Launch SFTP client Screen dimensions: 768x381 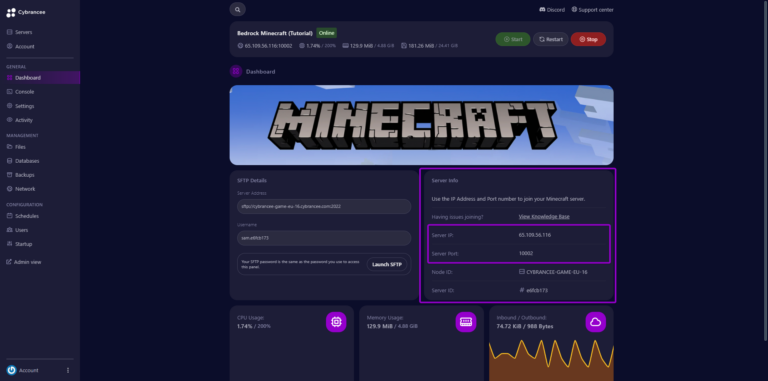[386, 264]
